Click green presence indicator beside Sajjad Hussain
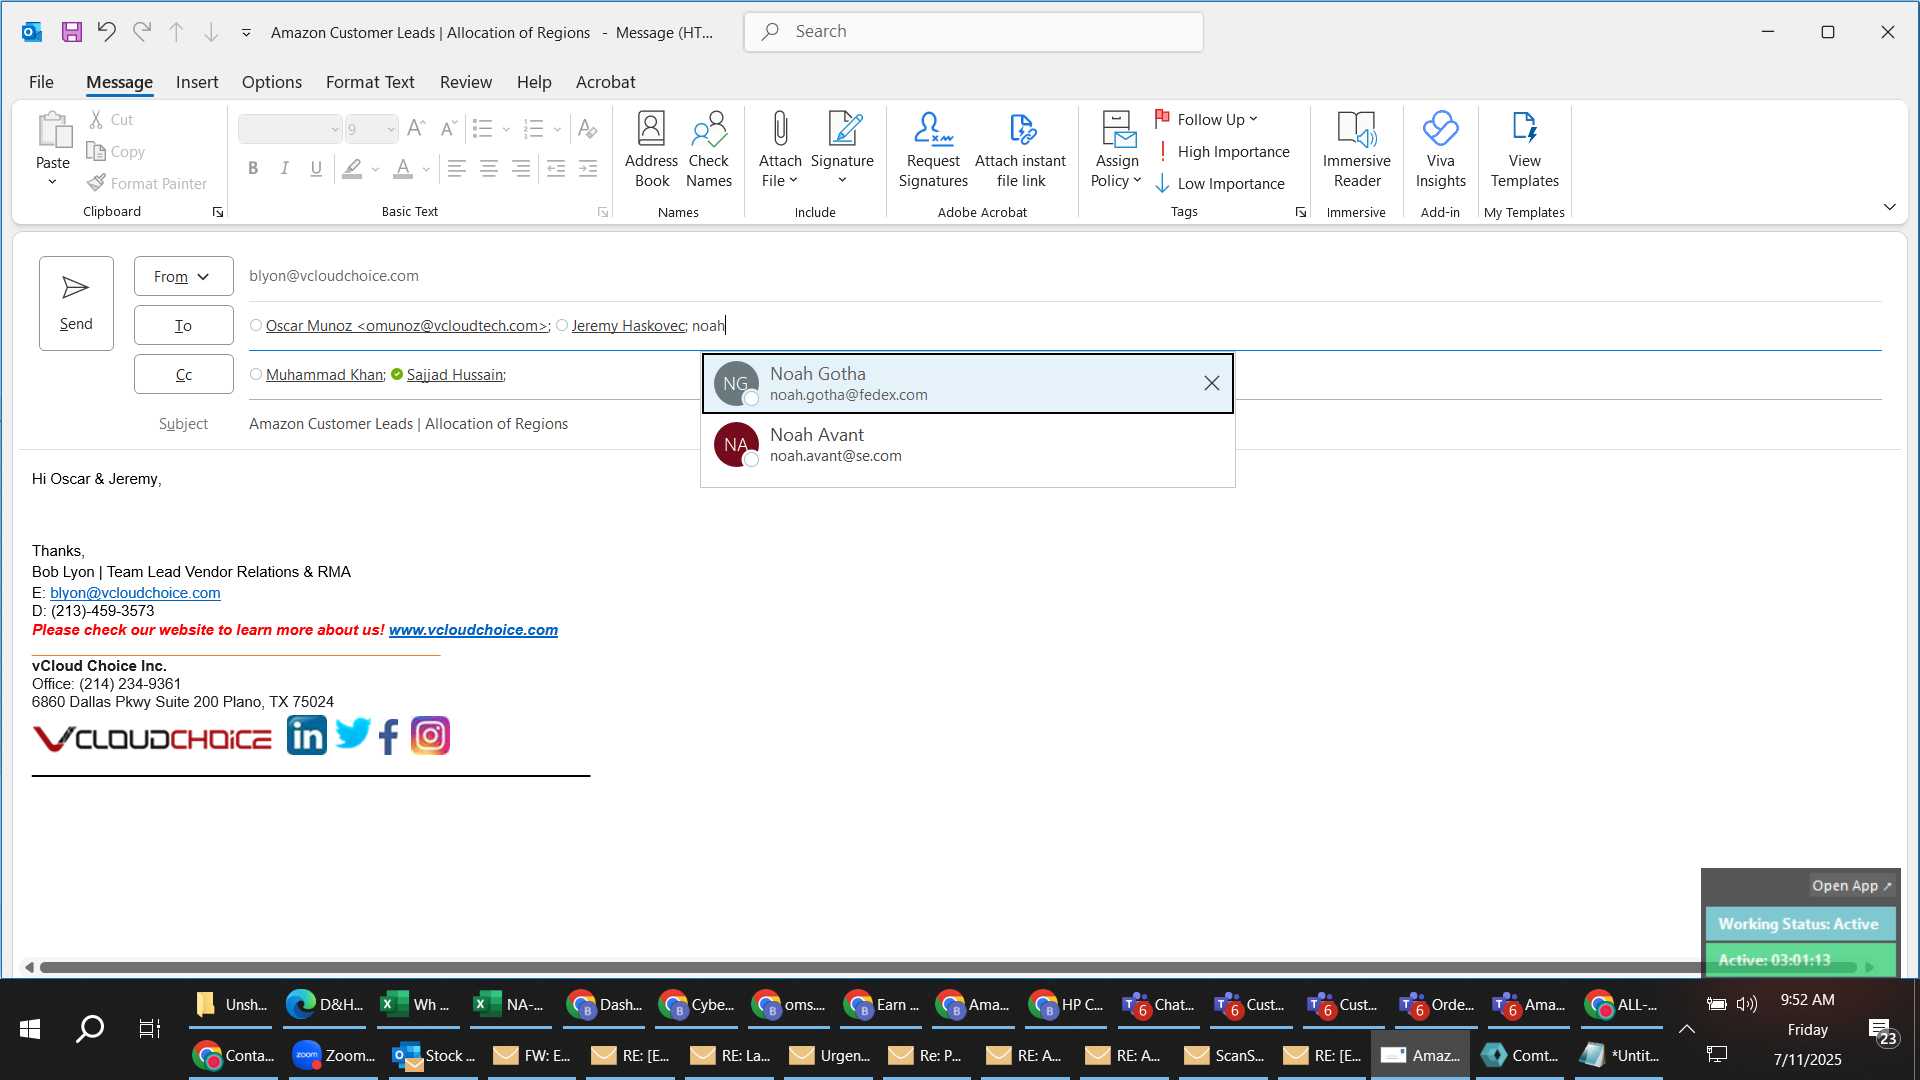The width and height of the screenshot is (1920, 1080). 397,374
